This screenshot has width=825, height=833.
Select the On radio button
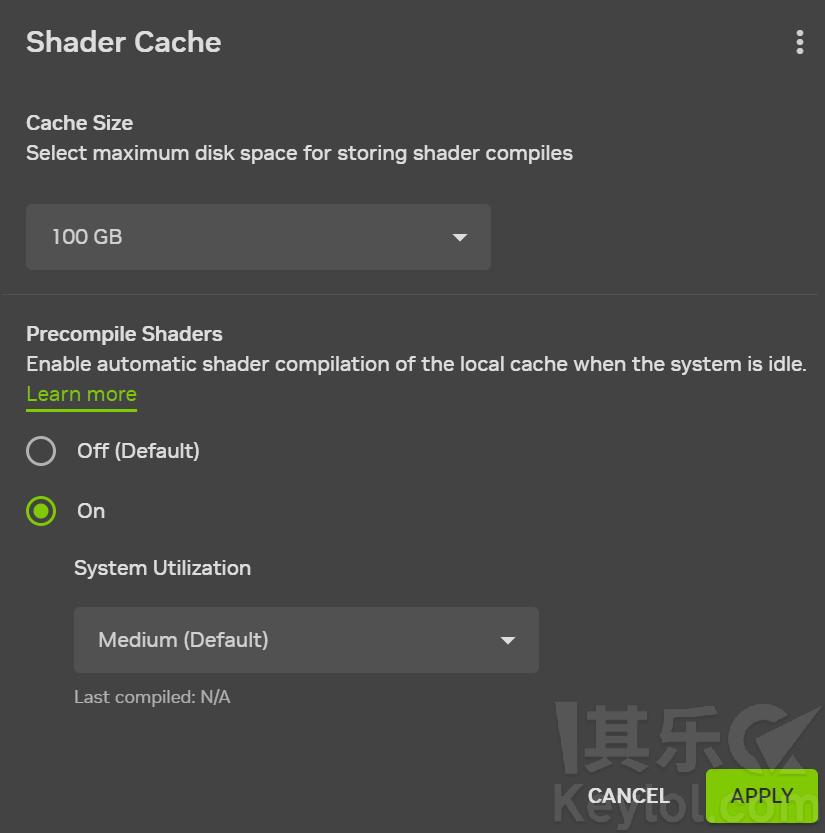(x=41, y=512)
